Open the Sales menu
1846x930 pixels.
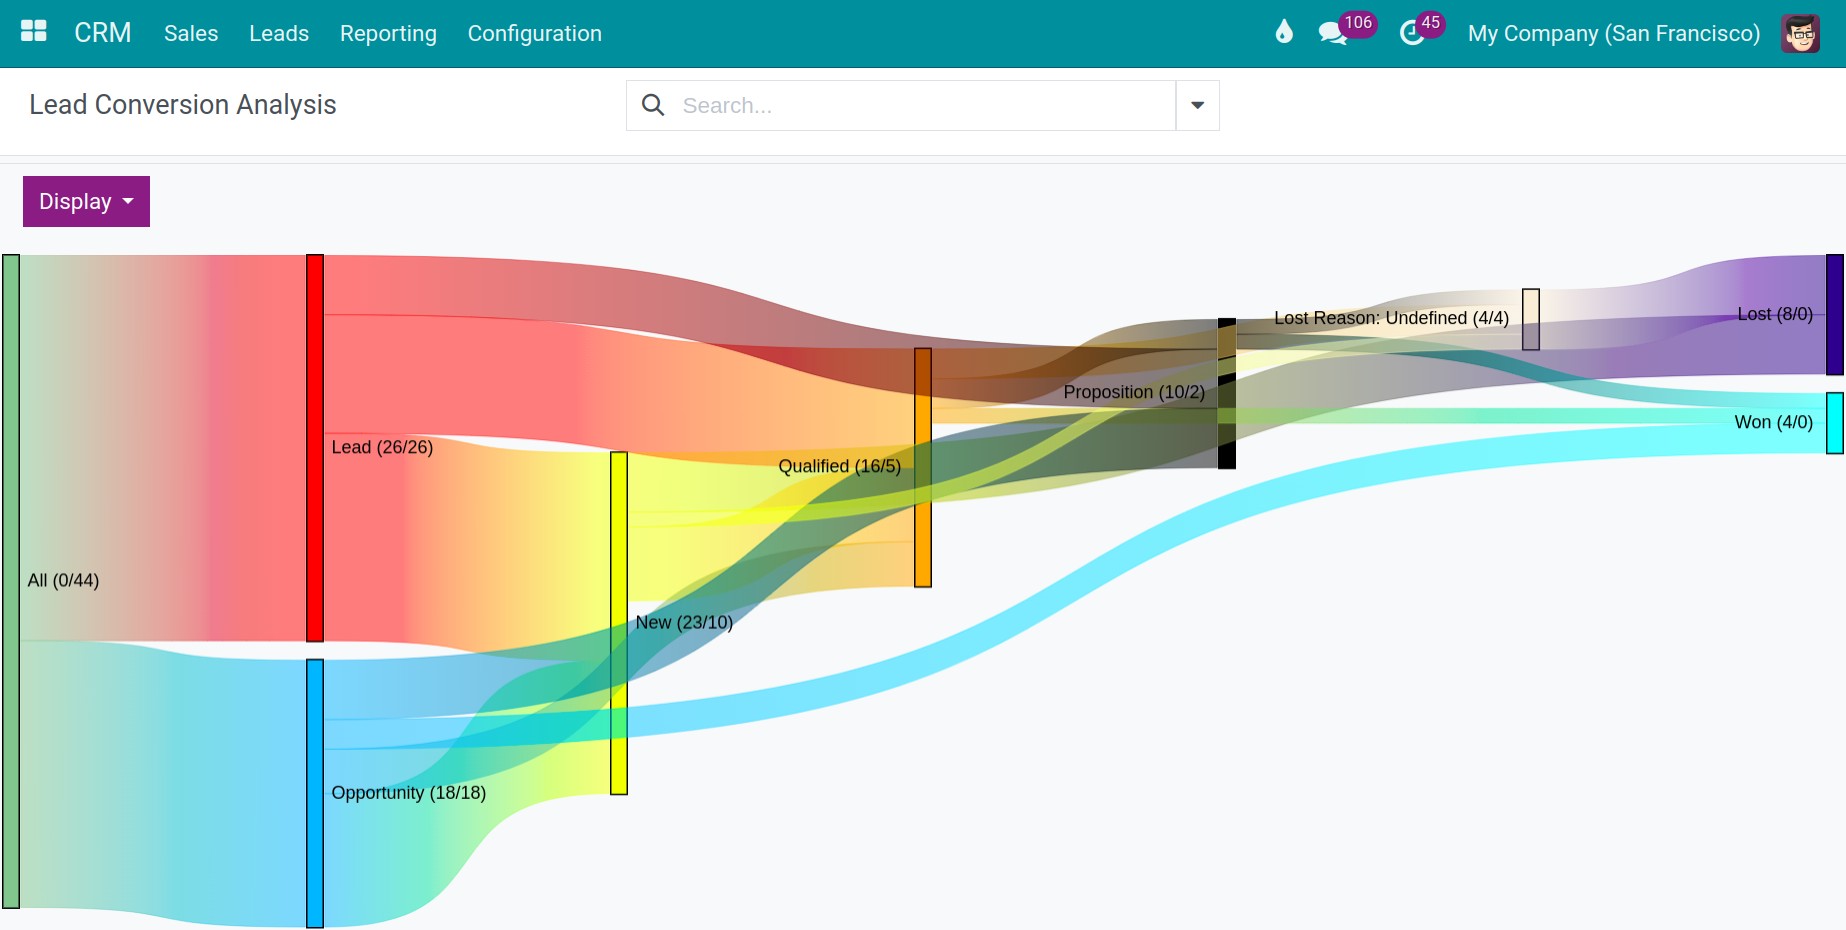click(x=191, y=33)
